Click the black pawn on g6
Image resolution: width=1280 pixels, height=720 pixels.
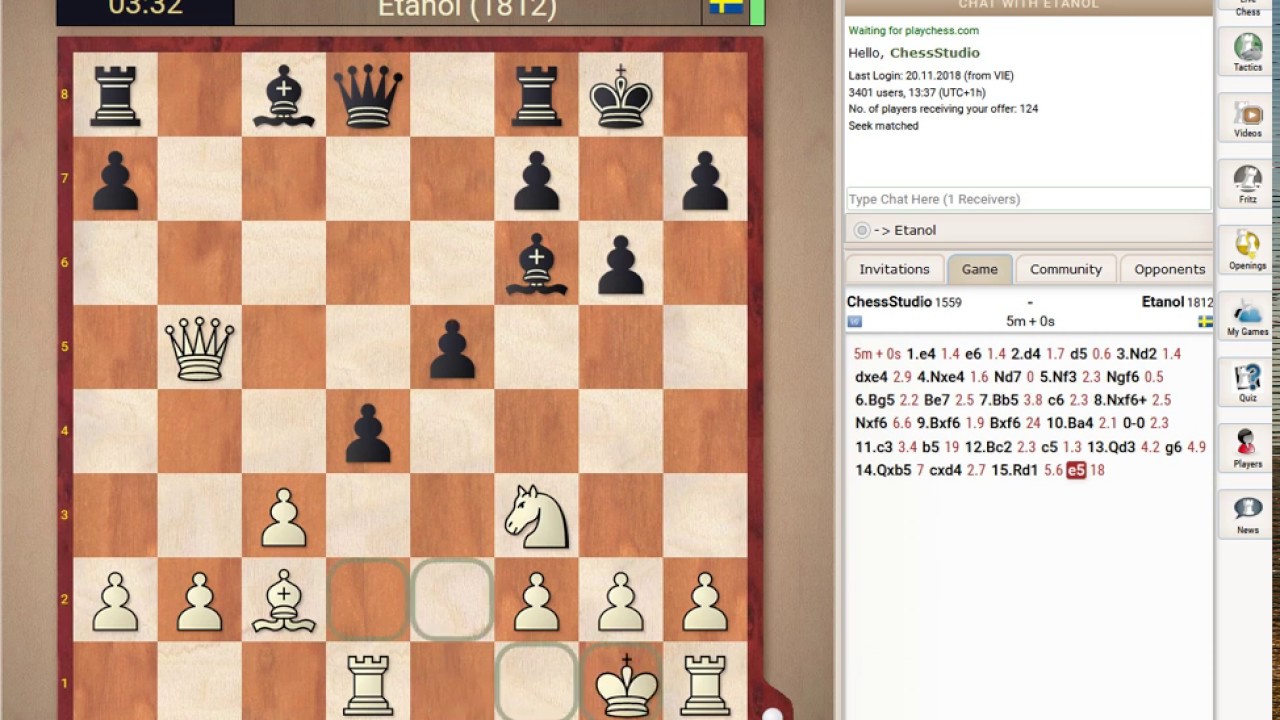tap(621, 263)
